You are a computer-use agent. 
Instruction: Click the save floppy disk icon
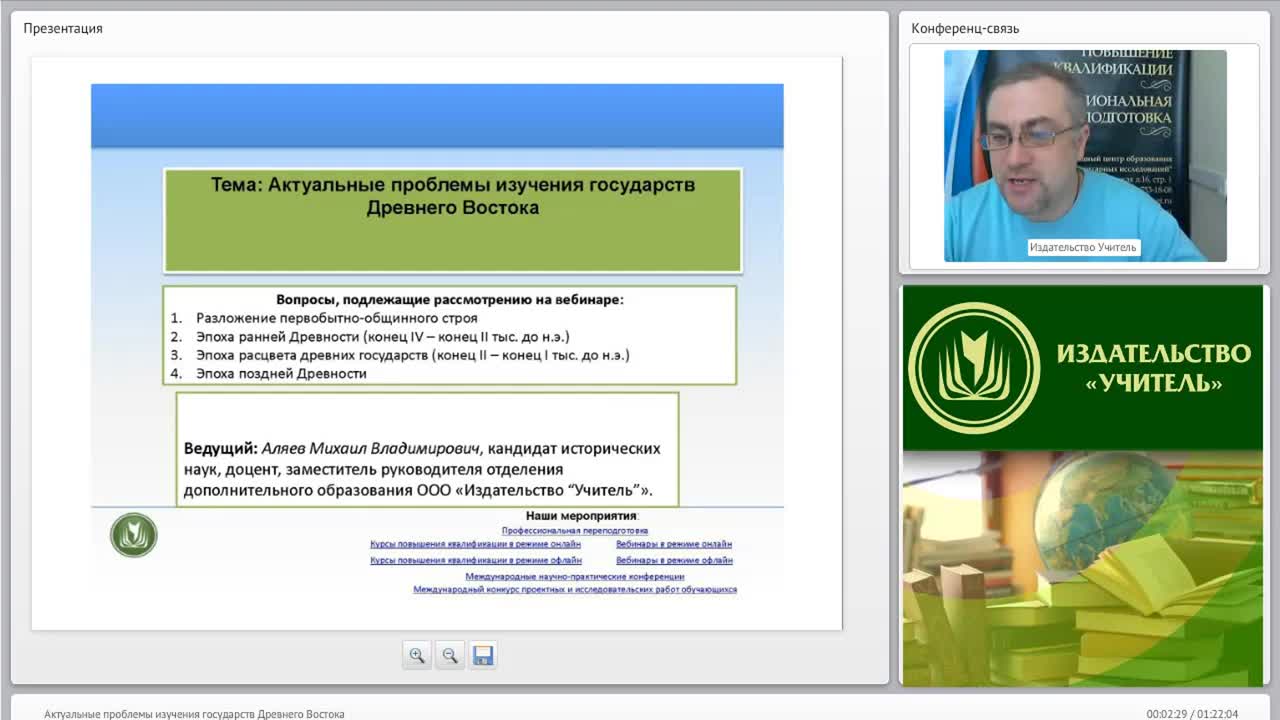[x=483, y=656]
